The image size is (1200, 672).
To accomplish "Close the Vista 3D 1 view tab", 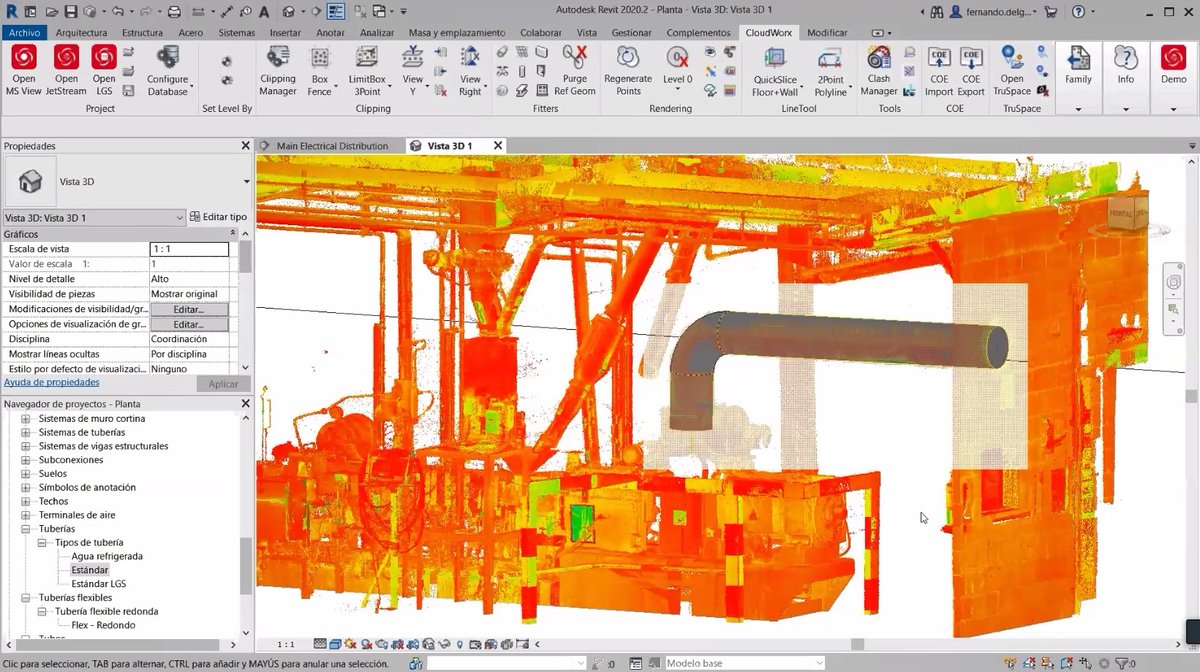I will (497, 146).
